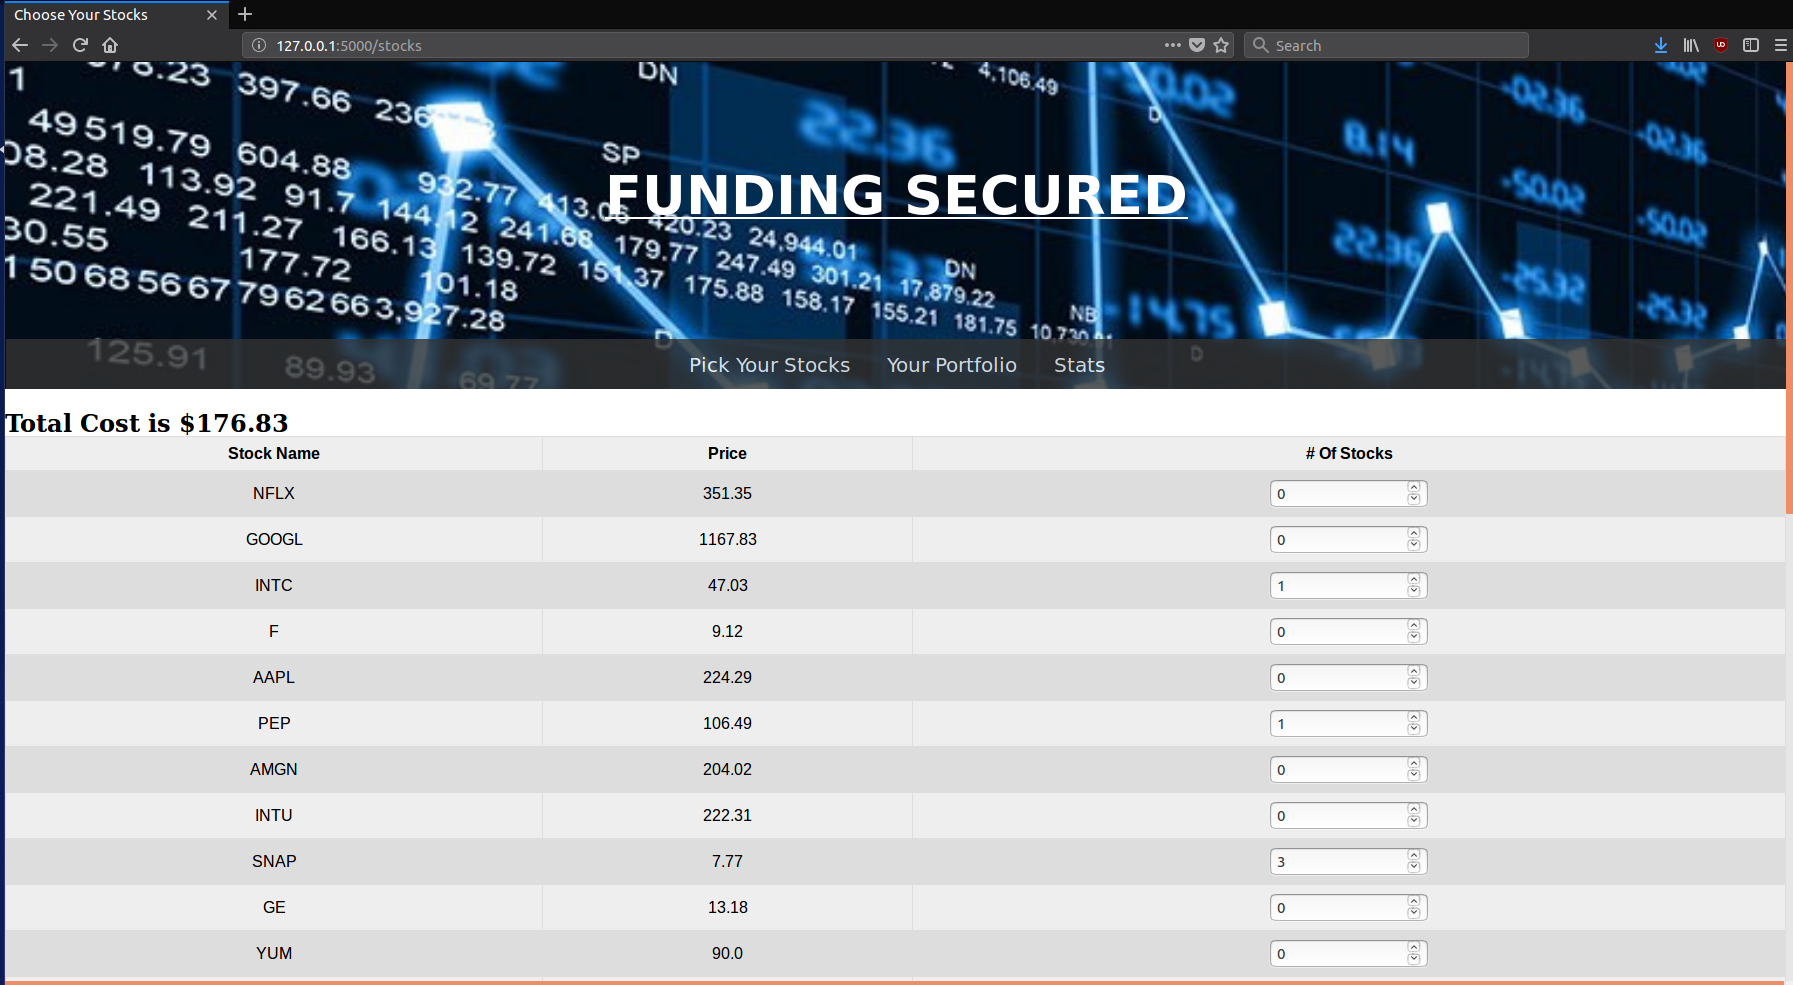Click the 106.49 price cell
Image resolution: width=1793 pixels, height=985 pixels.
coord(727,723)
